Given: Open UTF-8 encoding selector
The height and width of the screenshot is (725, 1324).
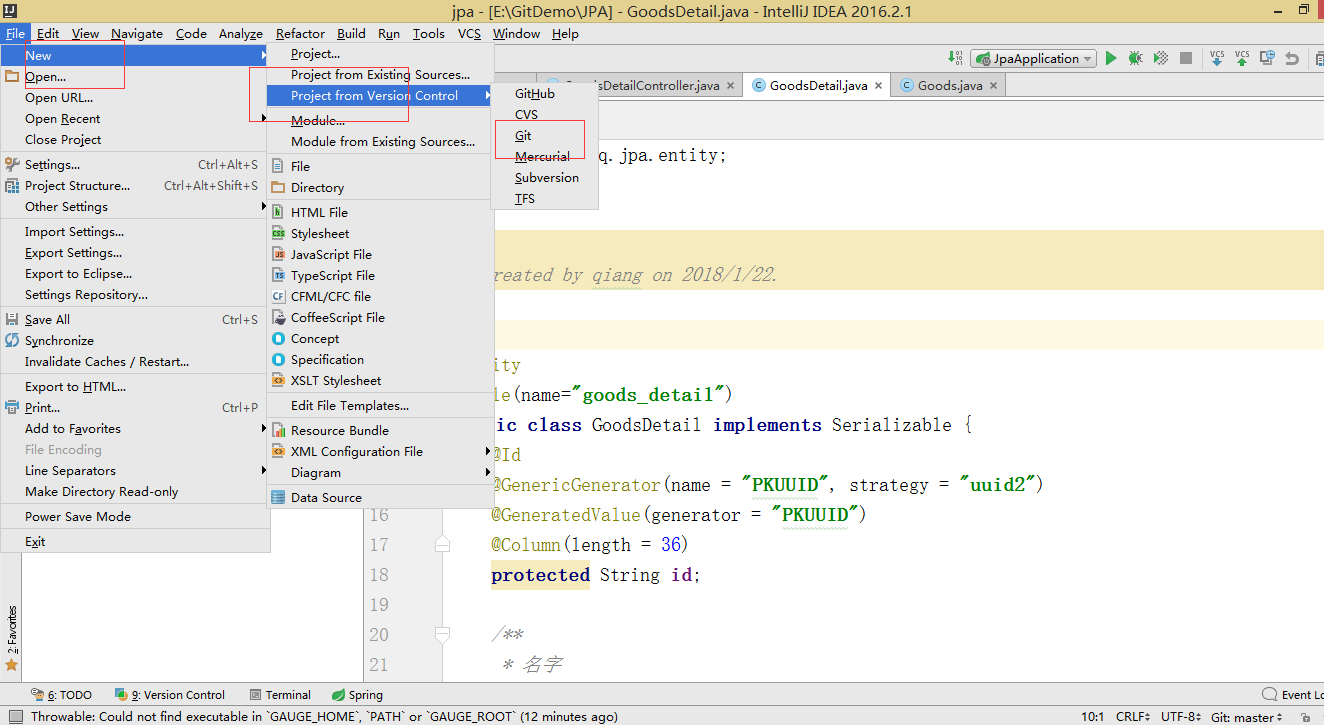Looking at the screenshot, I should point(1180,717).
